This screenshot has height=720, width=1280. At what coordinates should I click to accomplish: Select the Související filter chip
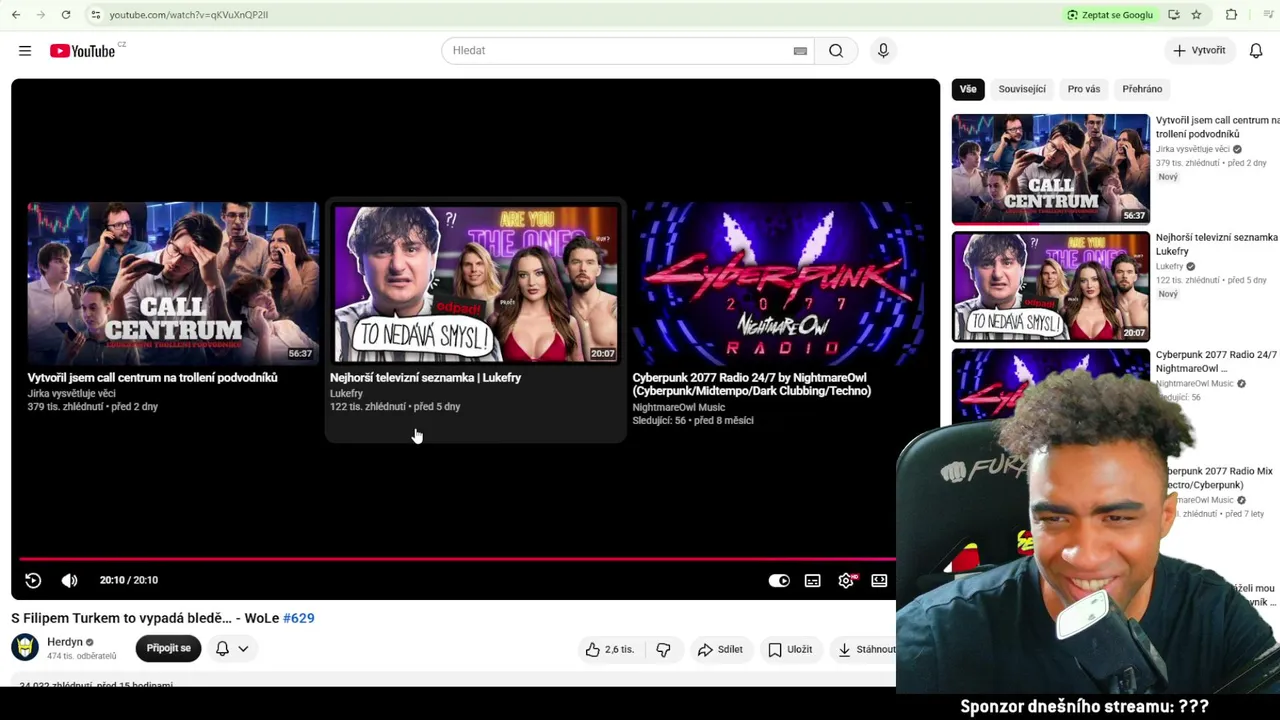coord(1022,89)
